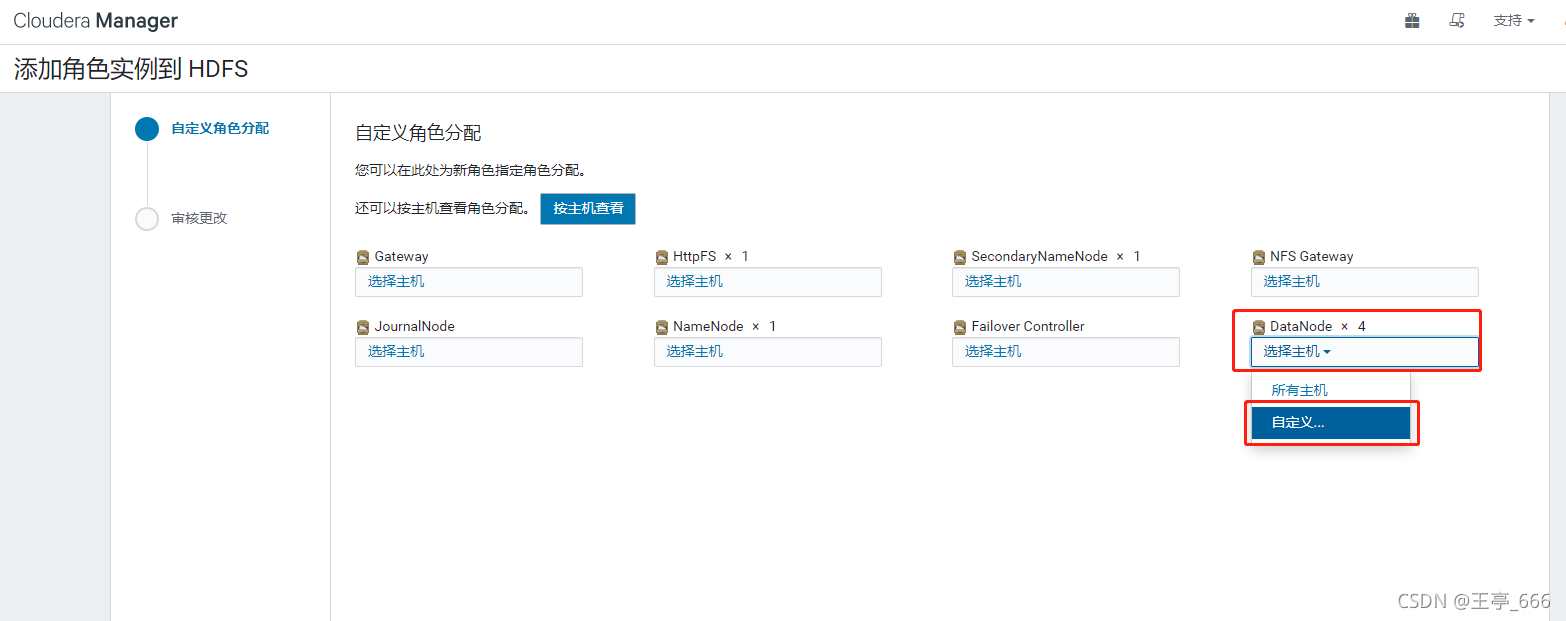Click the JournalNode role icon
The image size is (1566, 621).
click(x=363, y=326)
